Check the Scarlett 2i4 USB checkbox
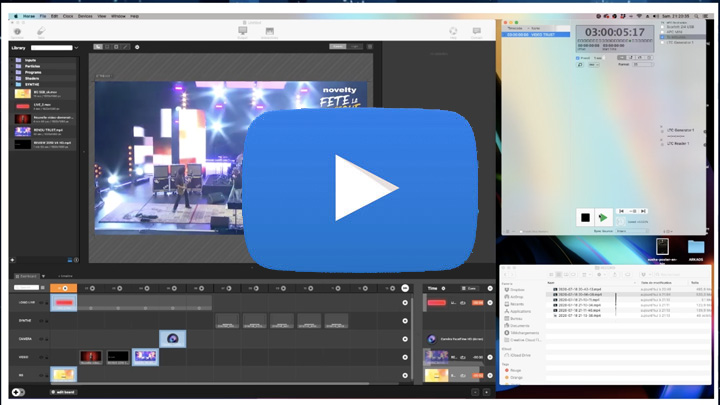Screen dimensions: 720x405 click(662, 27)
